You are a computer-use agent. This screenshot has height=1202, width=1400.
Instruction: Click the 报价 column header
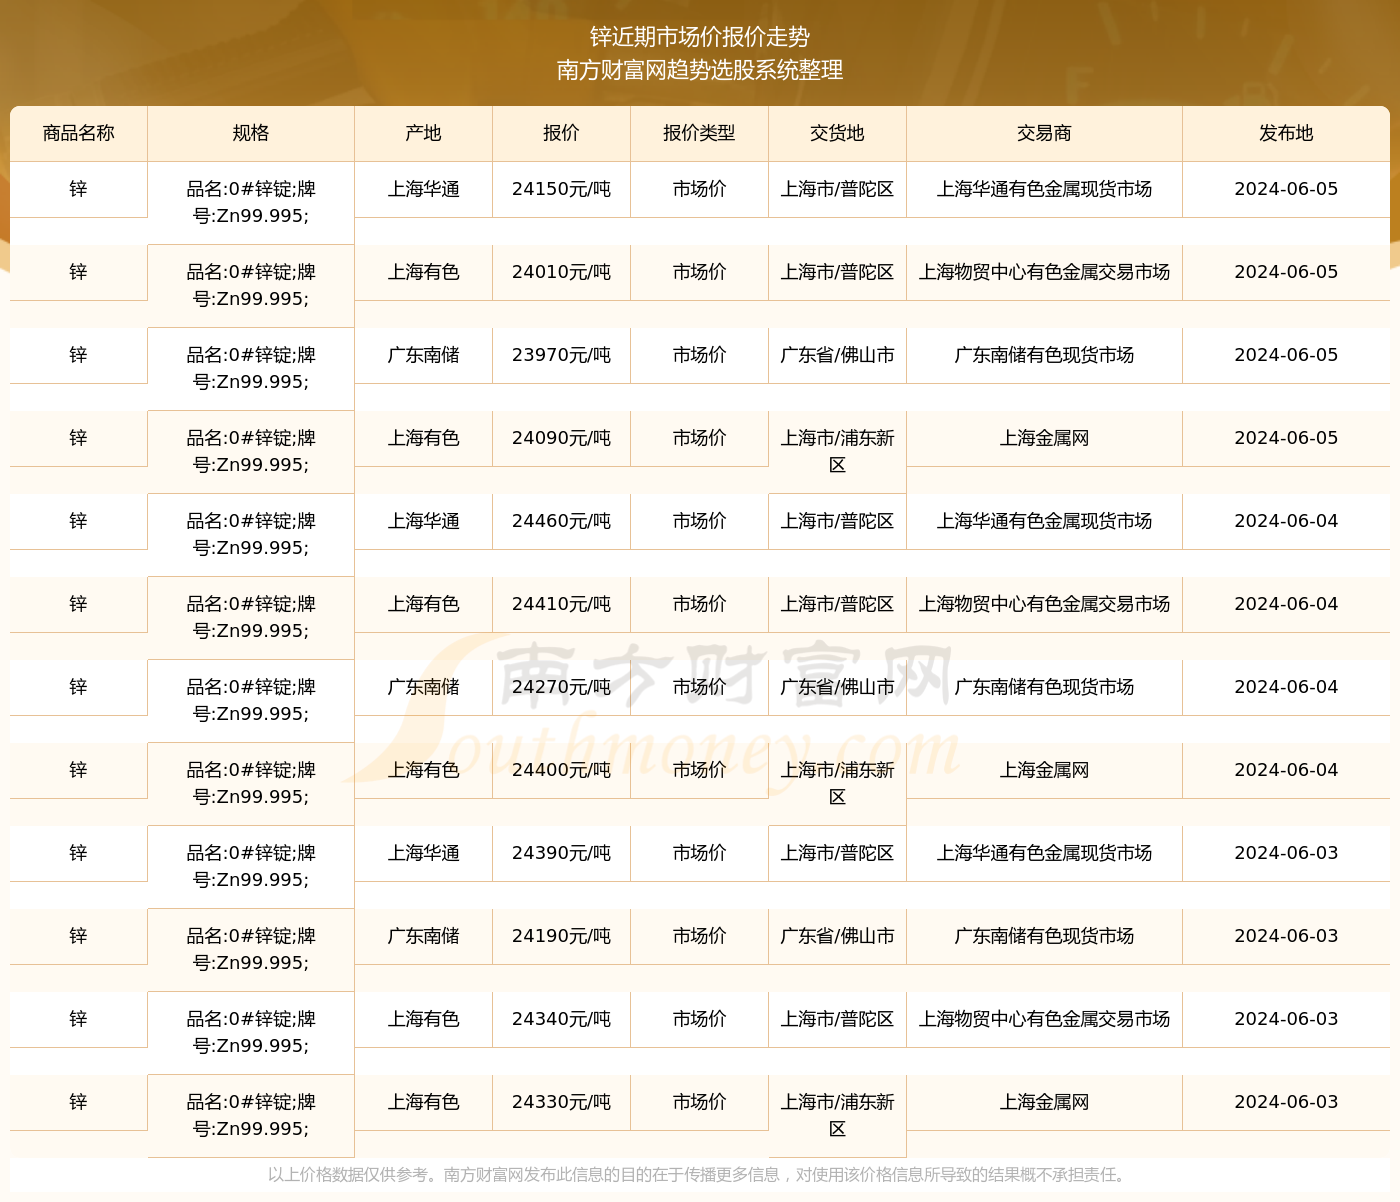click(561, 133)
